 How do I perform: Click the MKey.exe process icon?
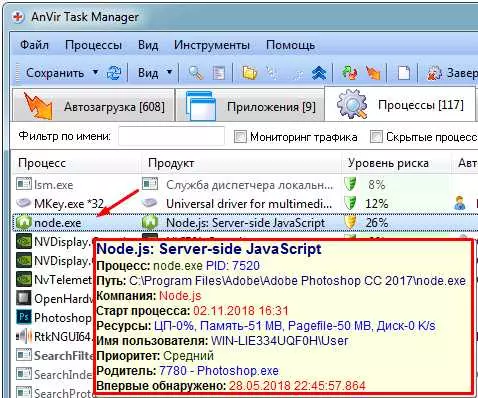(x=23, y=203)
